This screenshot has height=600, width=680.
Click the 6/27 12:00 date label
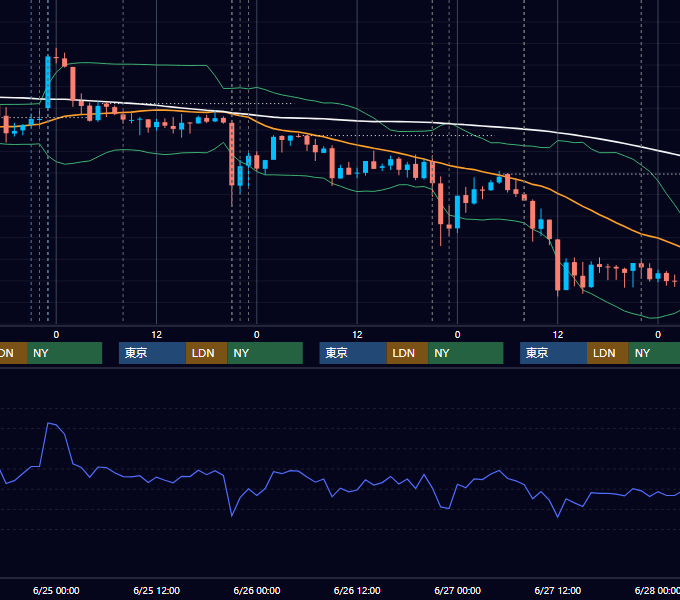tap(558, 590)
